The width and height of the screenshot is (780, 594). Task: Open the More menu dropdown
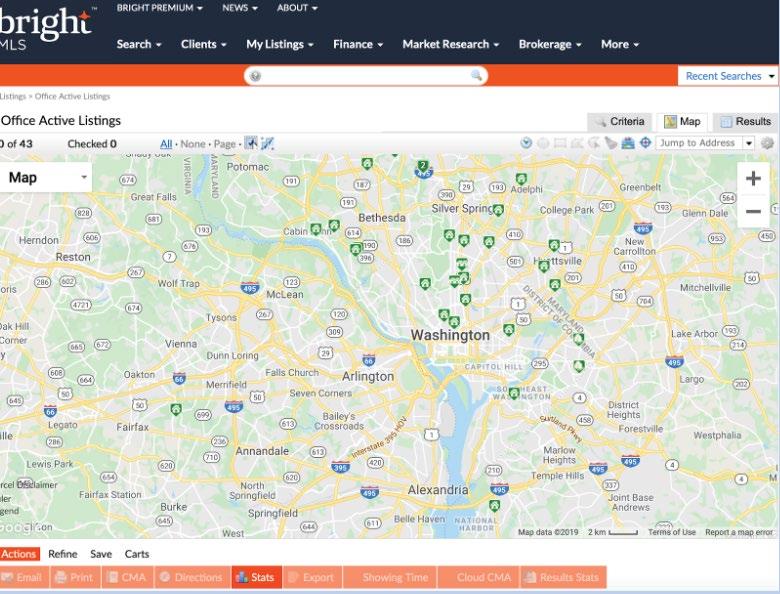(619, 44)
